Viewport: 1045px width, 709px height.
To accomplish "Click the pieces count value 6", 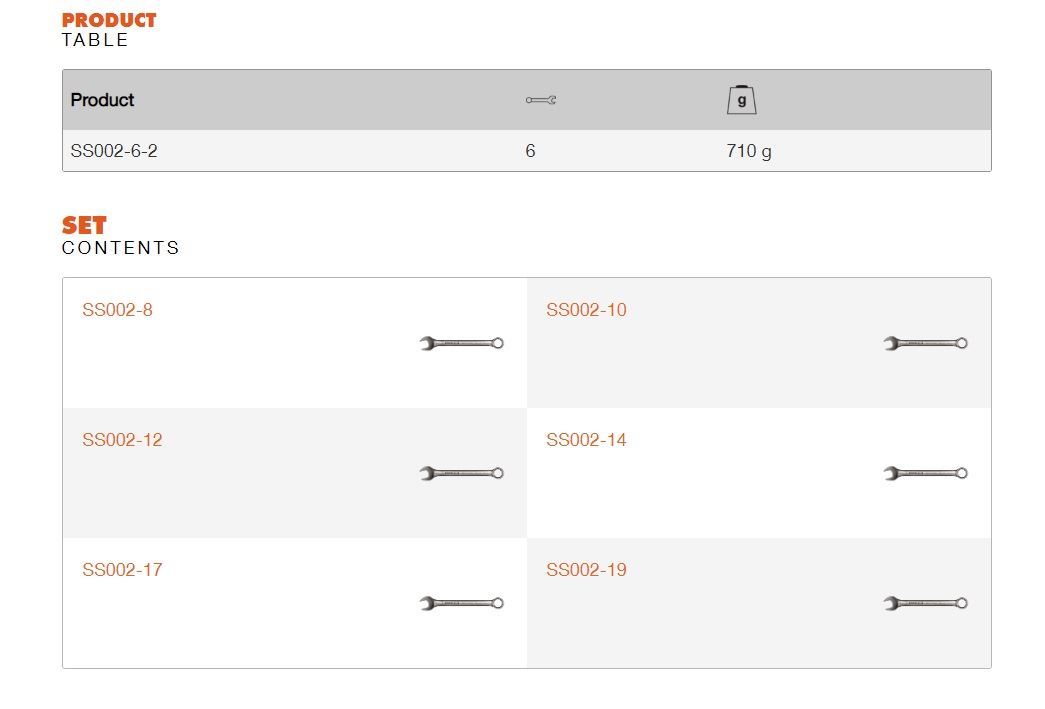I will [x=530, y=151].
